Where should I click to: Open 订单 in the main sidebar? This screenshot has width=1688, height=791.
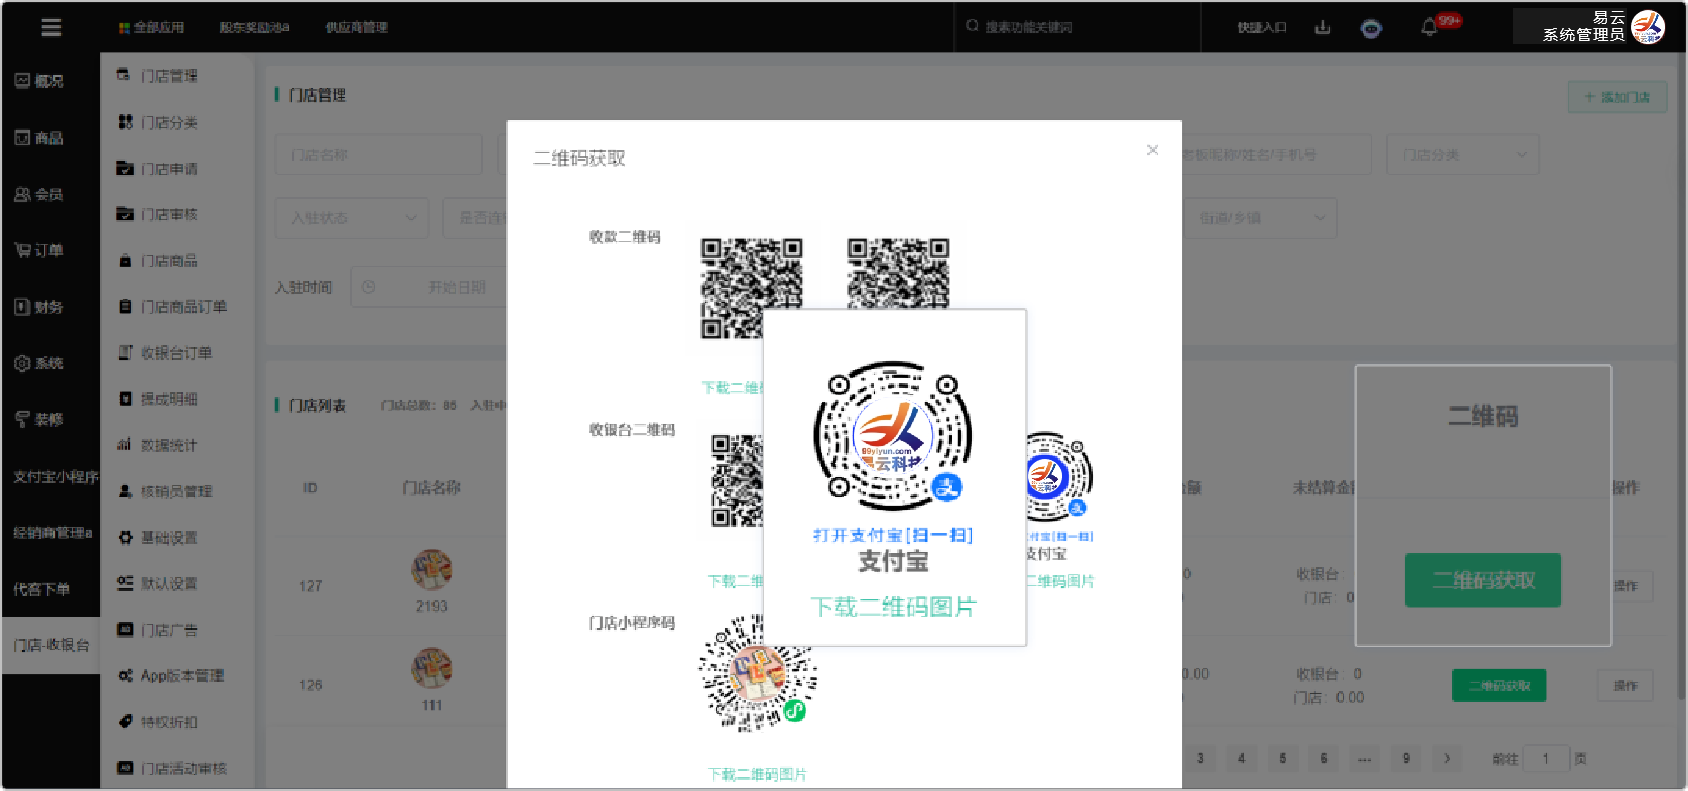point(39,250)
